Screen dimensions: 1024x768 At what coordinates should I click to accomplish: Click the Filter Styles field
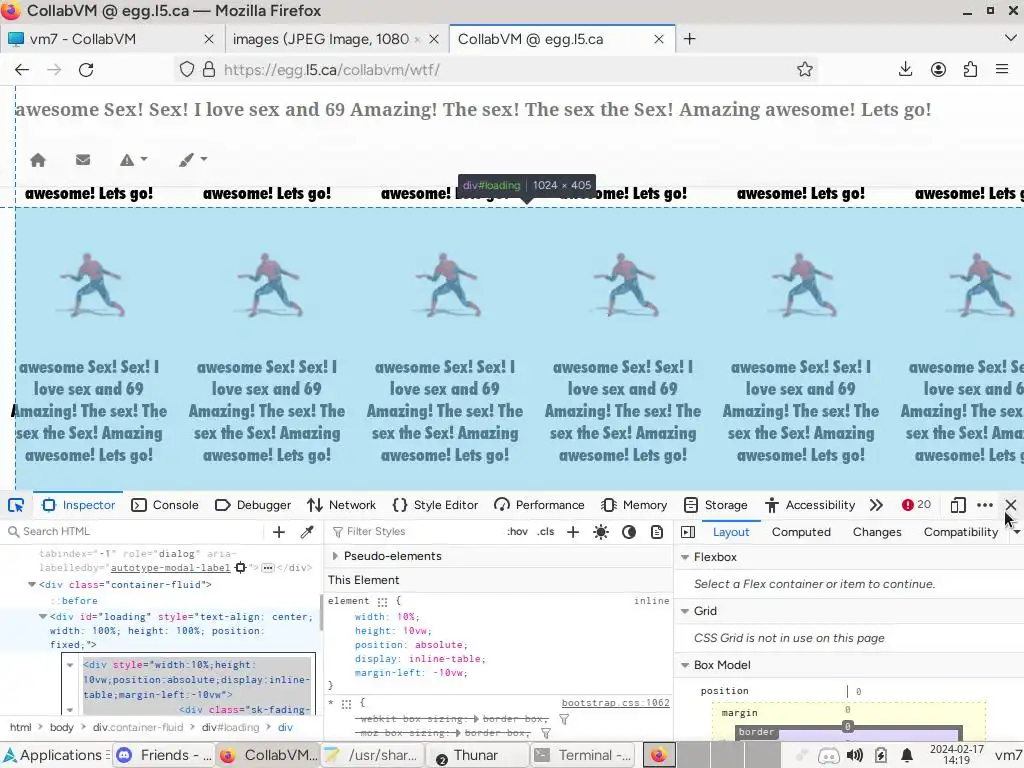click(414, 532)
